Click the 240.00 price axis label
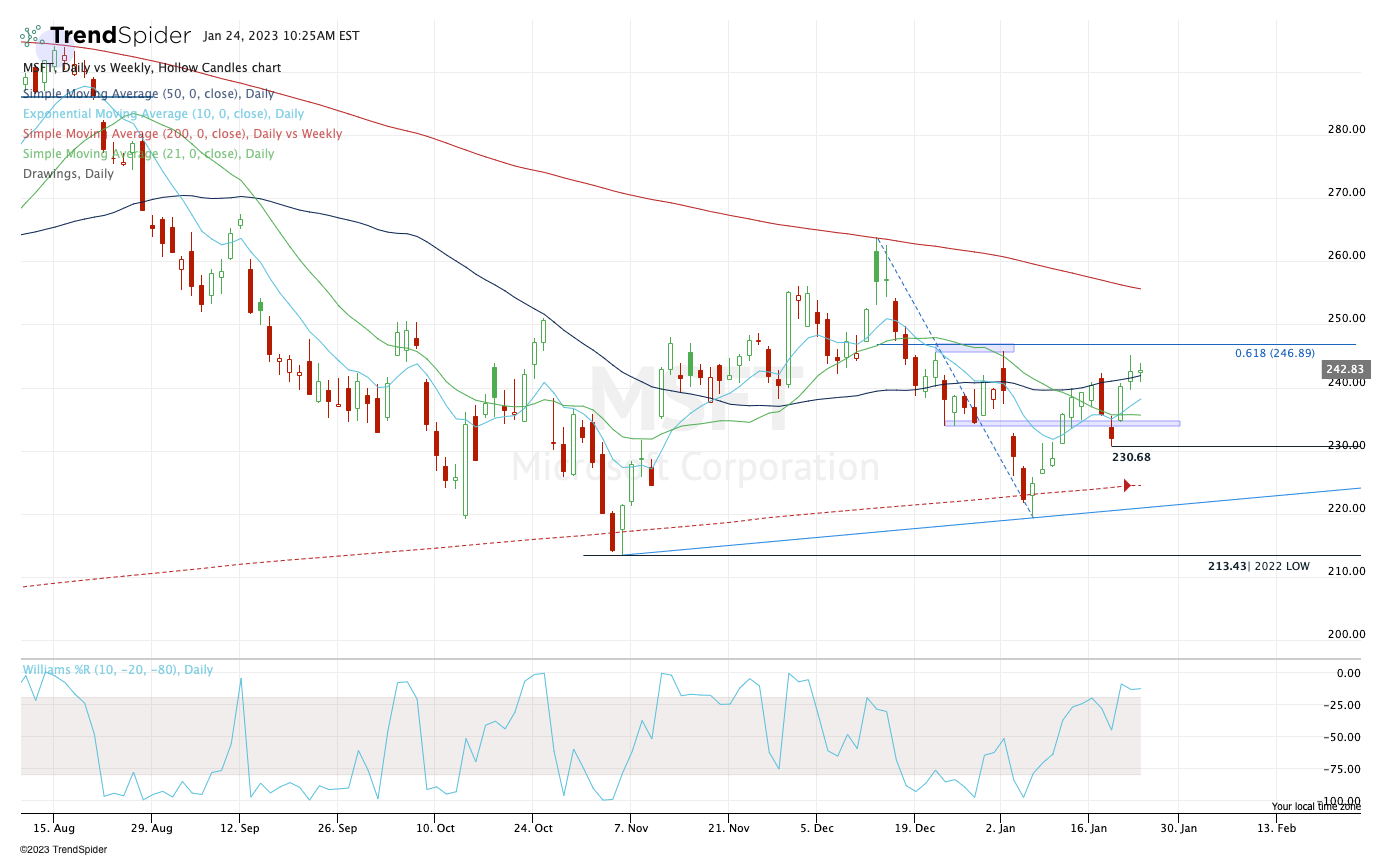Image resolution: width=1391 pixels, height=859 pixels. pyautogui.click(x=1346, y=382)
